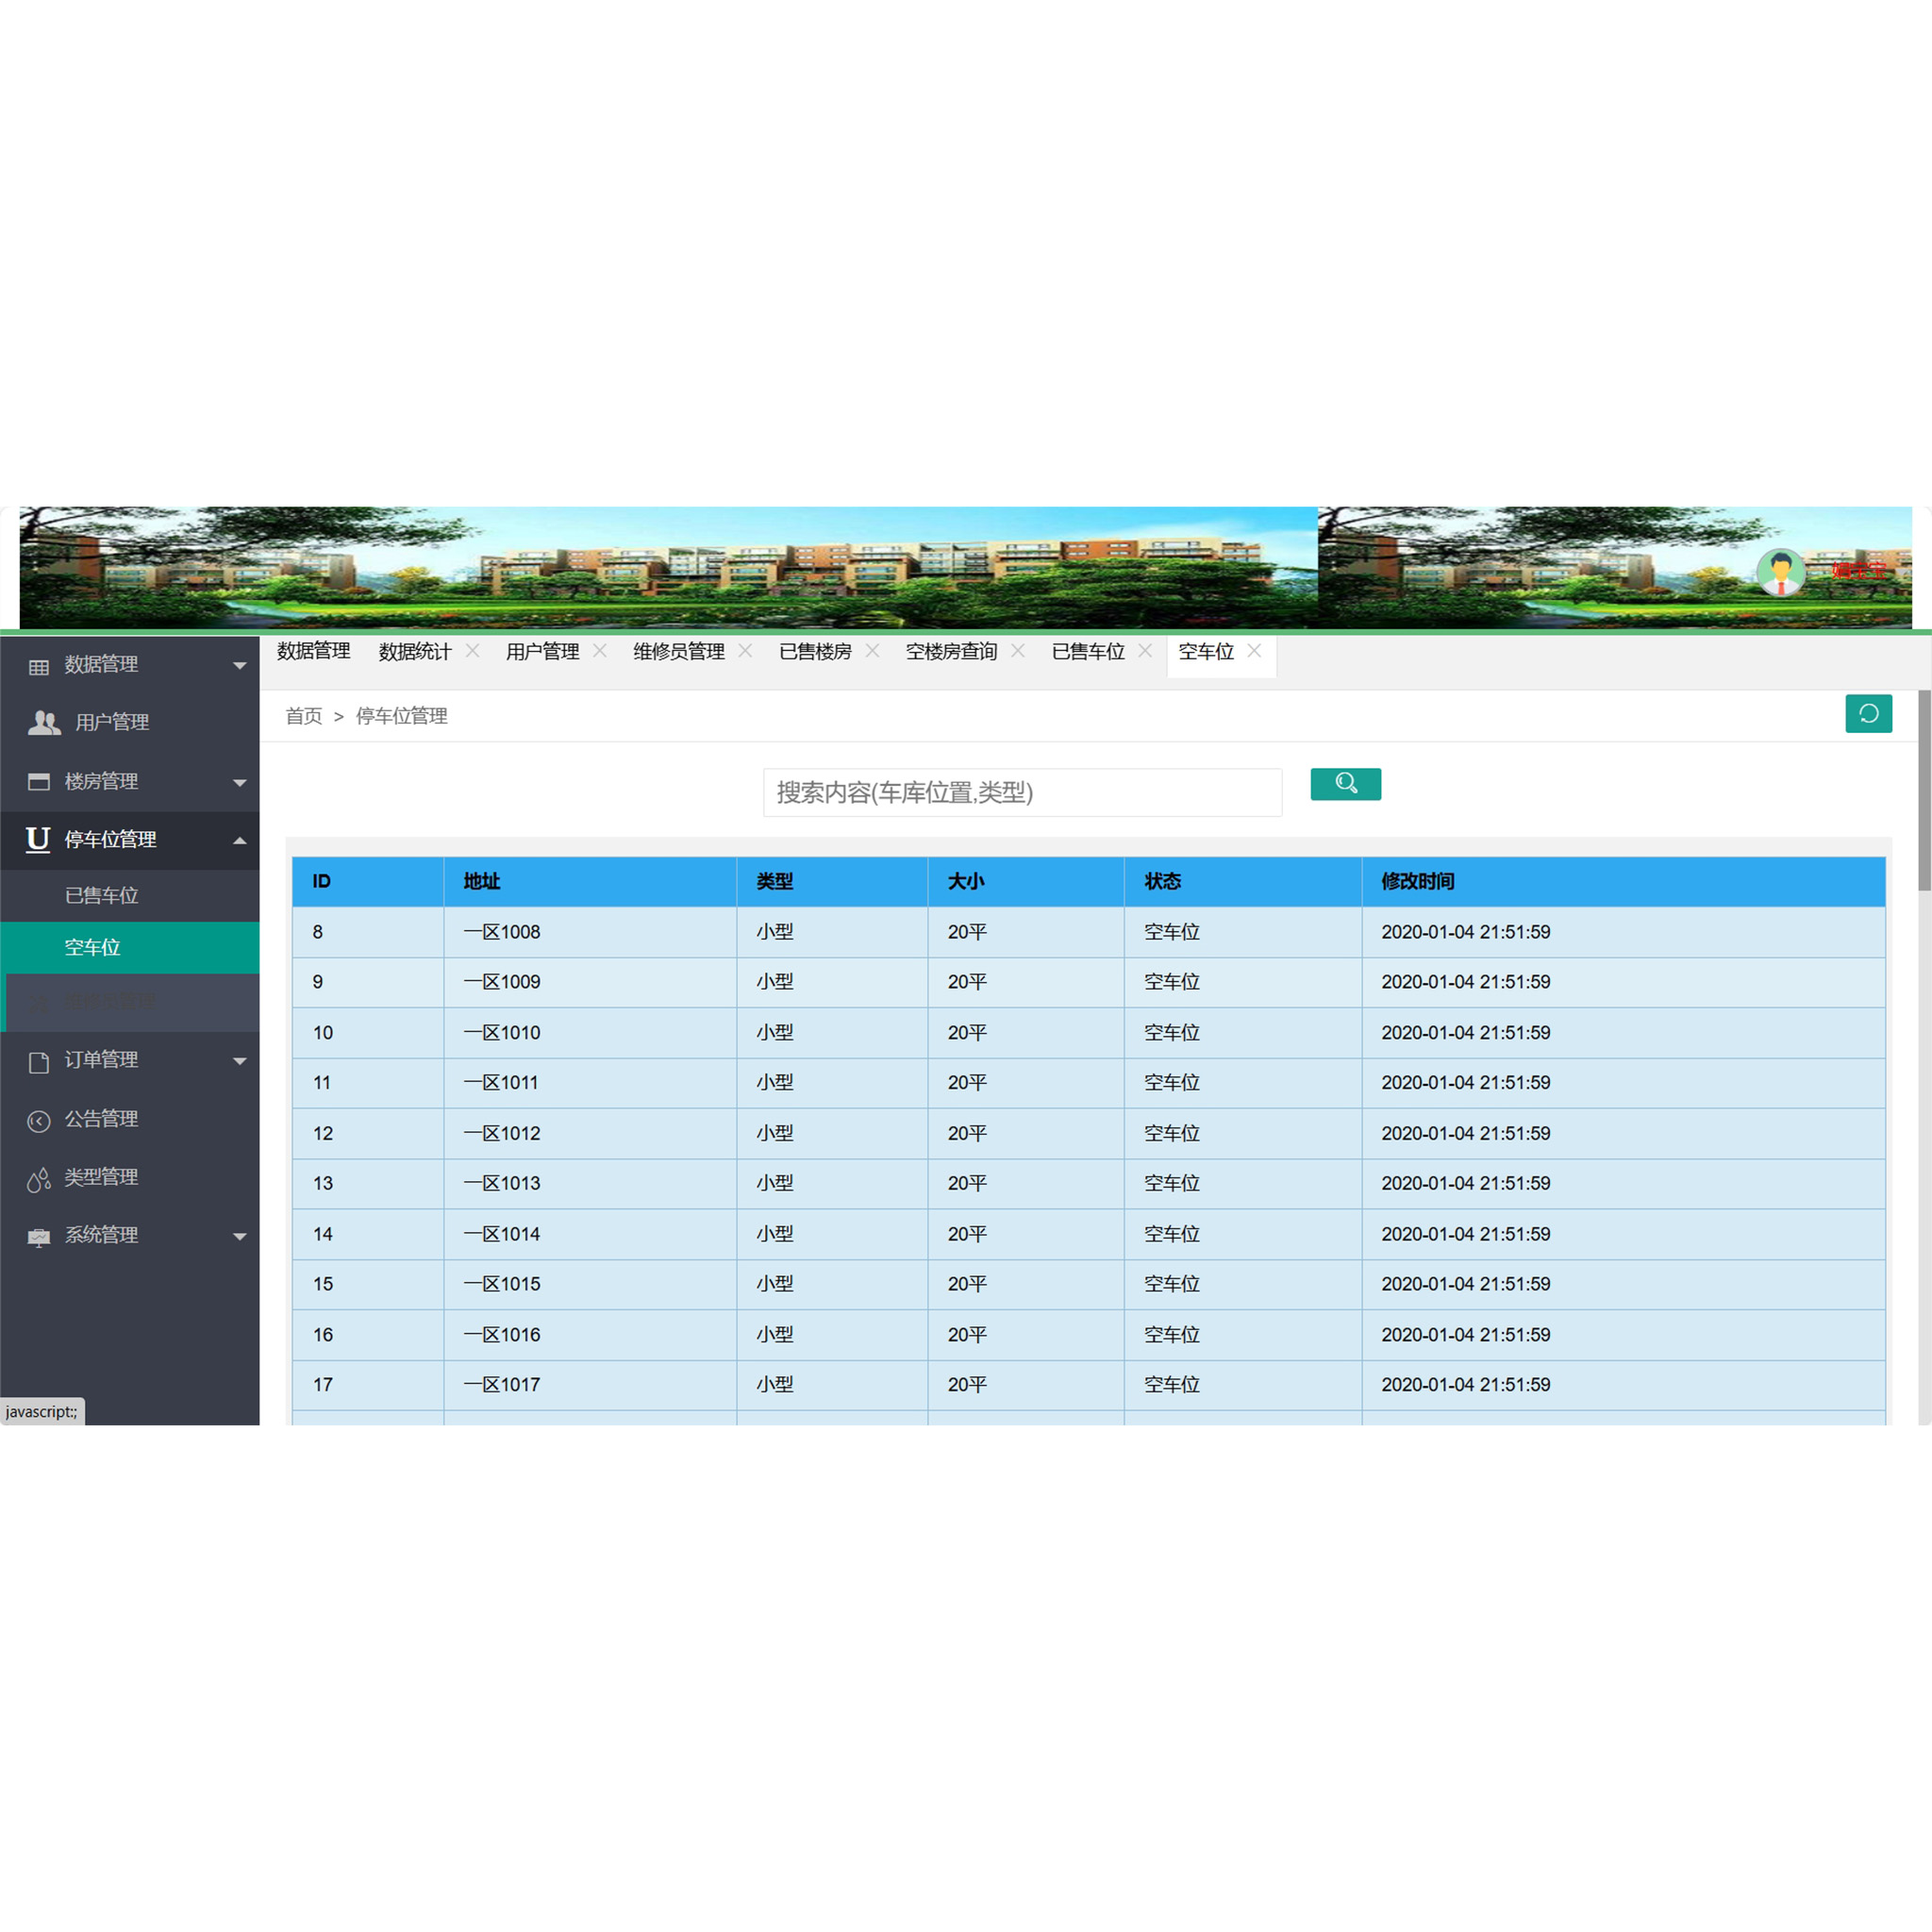Collapse the 停车位管理 arrow

(240, 841)
